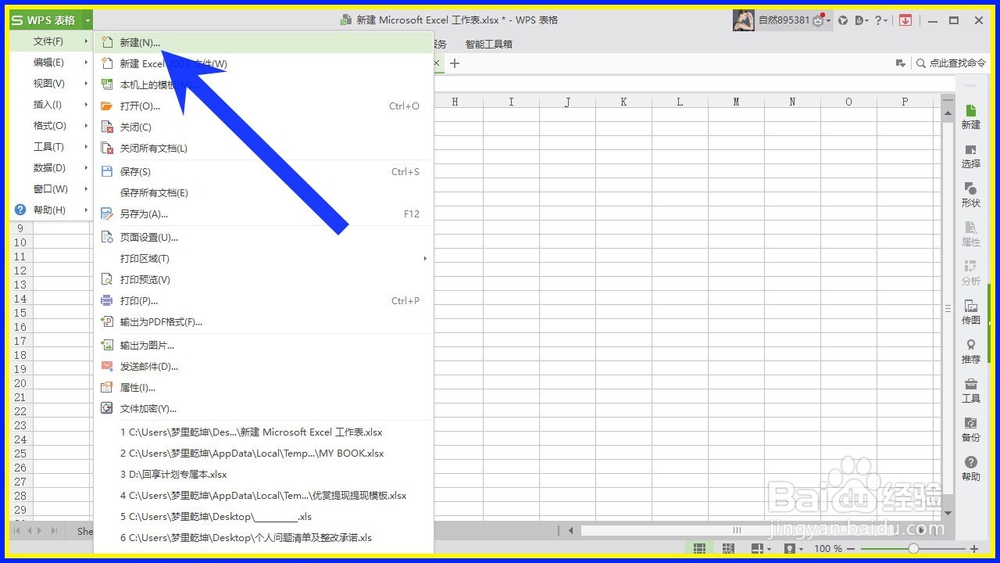This screenshot has height=563, width=1000.
Task: Click the 打印(P) printer icon
Action: (x=107, y=300)
